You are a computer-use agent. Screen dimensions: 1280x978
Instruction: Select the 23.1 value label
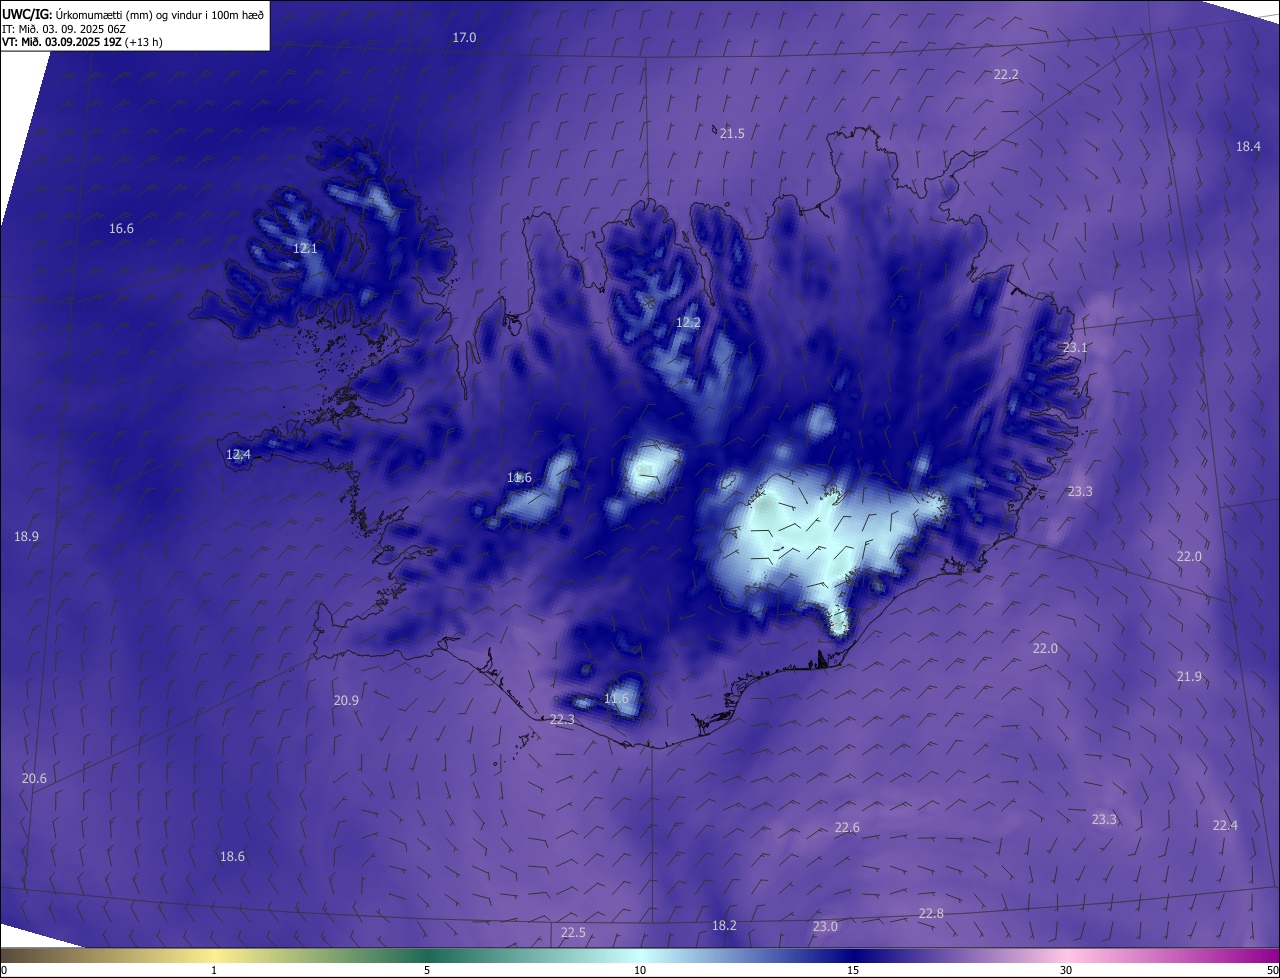click(1075, 348)
